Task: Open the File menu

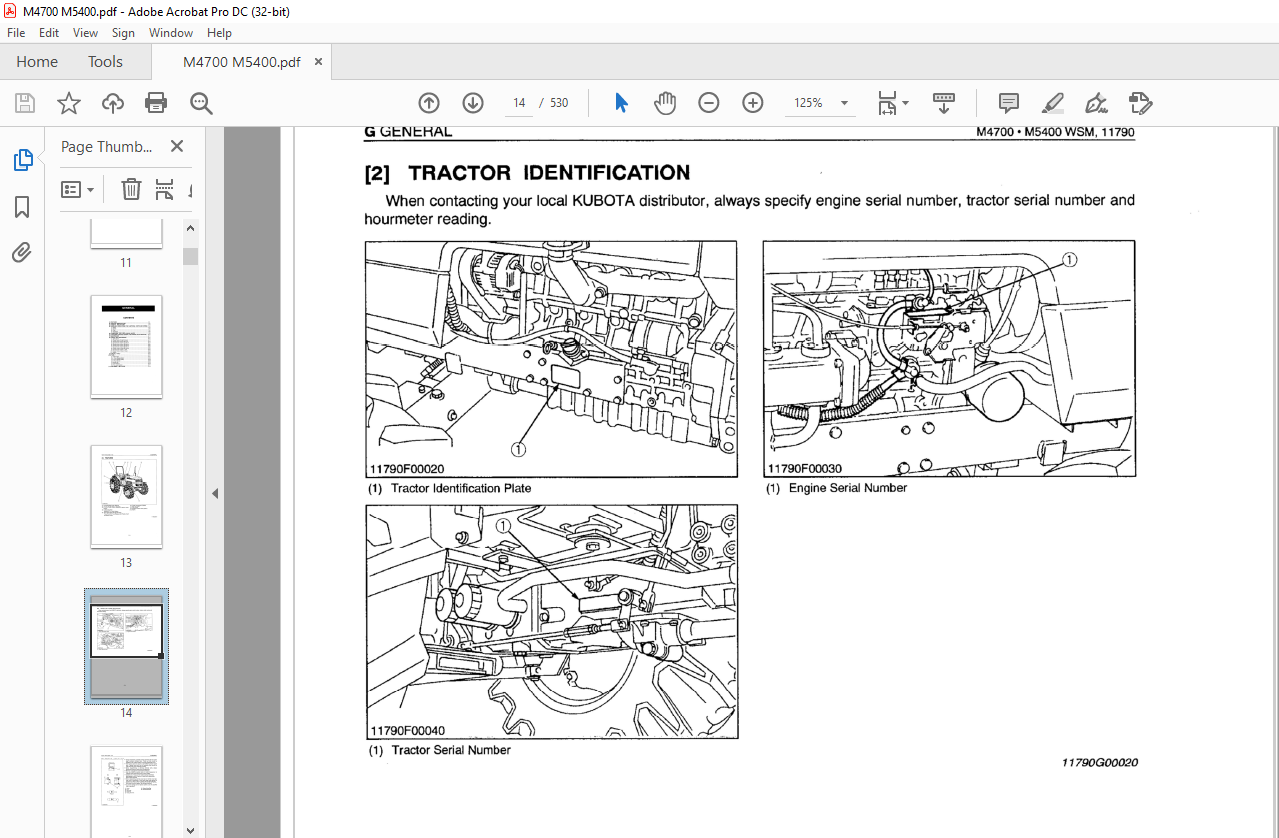Action: [x=16, y=33]
